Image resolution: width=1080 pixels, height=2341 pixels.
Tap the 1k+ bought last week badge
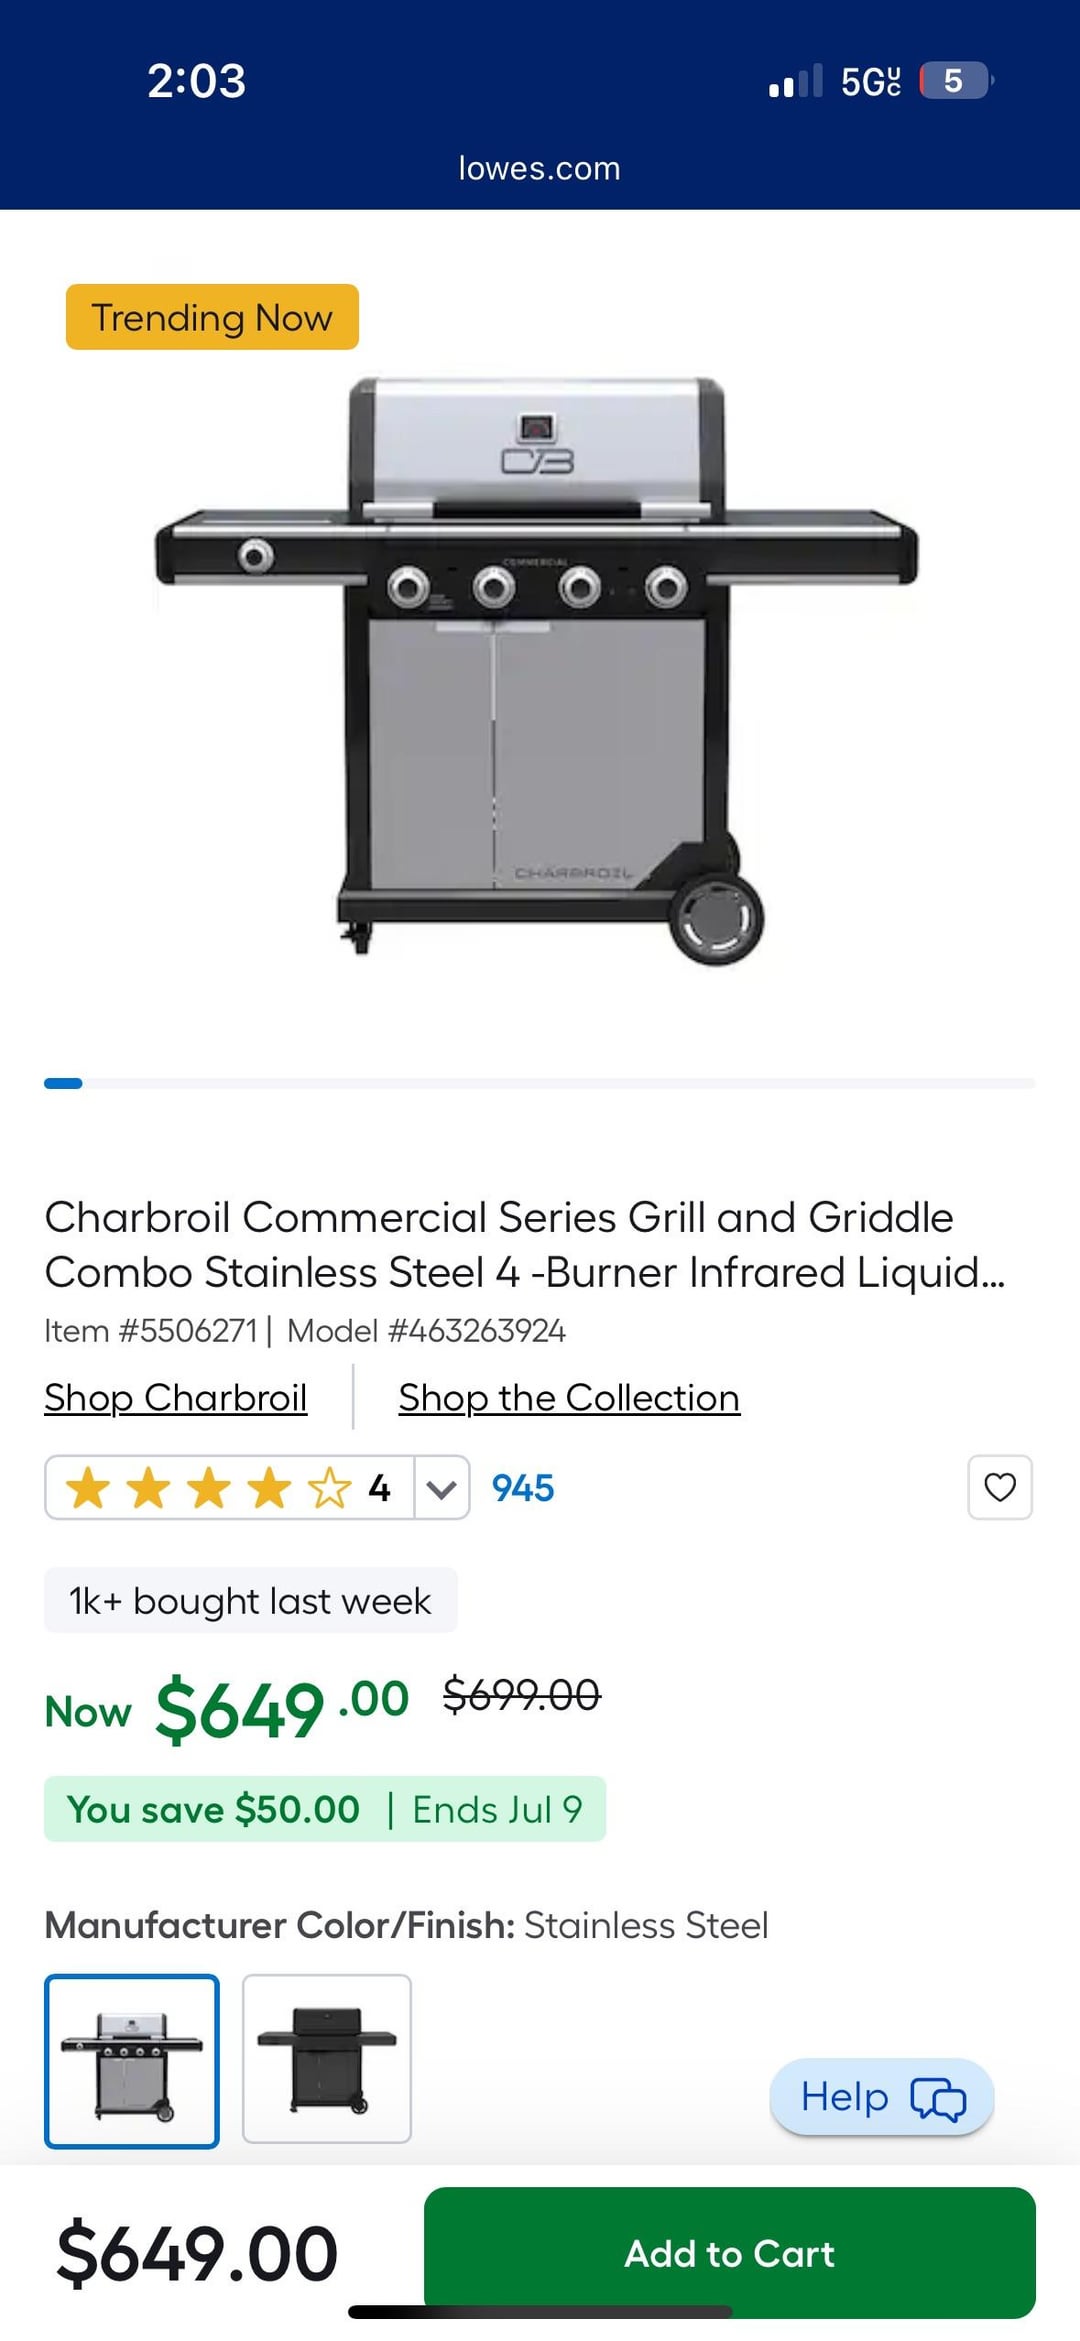coord(250,1600)
